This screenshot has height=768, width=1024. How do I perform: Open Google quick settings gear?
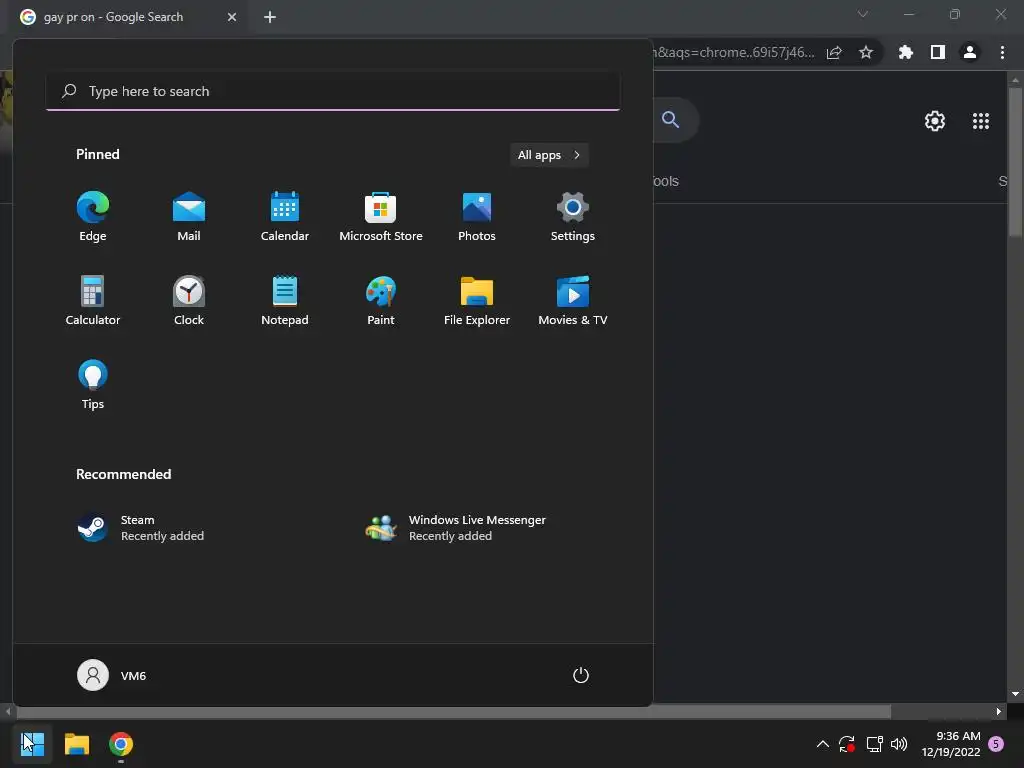point(935,121)
